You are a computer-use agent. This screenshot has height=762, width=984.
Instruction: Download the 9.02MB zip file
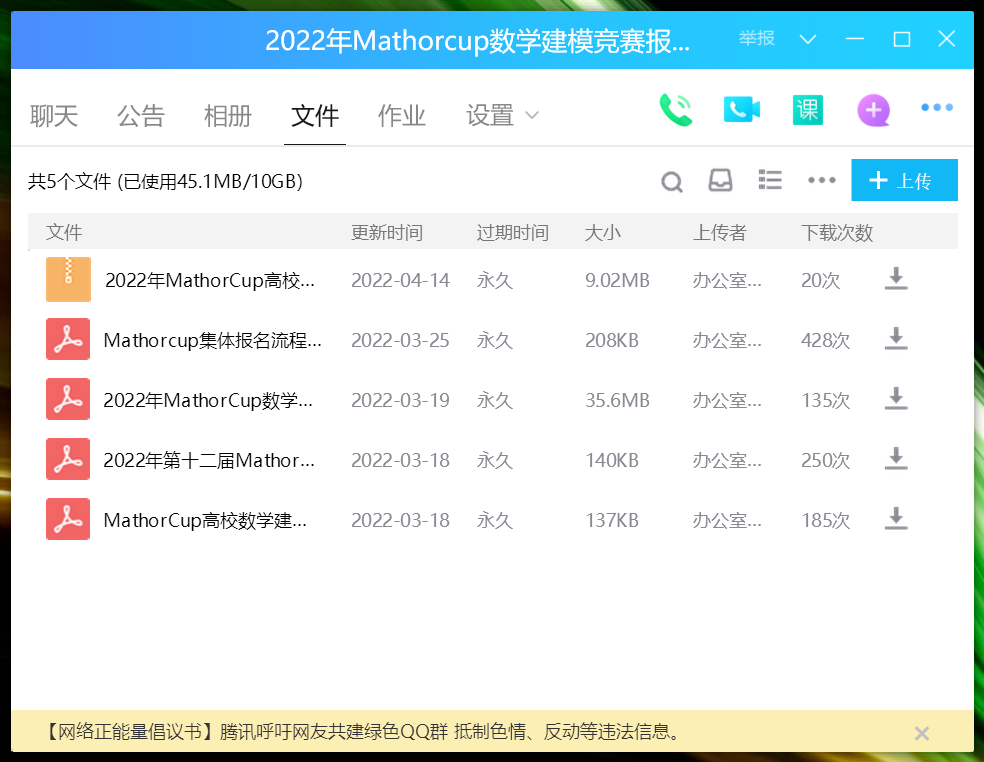pyautogui.click(x=896, y=279)
